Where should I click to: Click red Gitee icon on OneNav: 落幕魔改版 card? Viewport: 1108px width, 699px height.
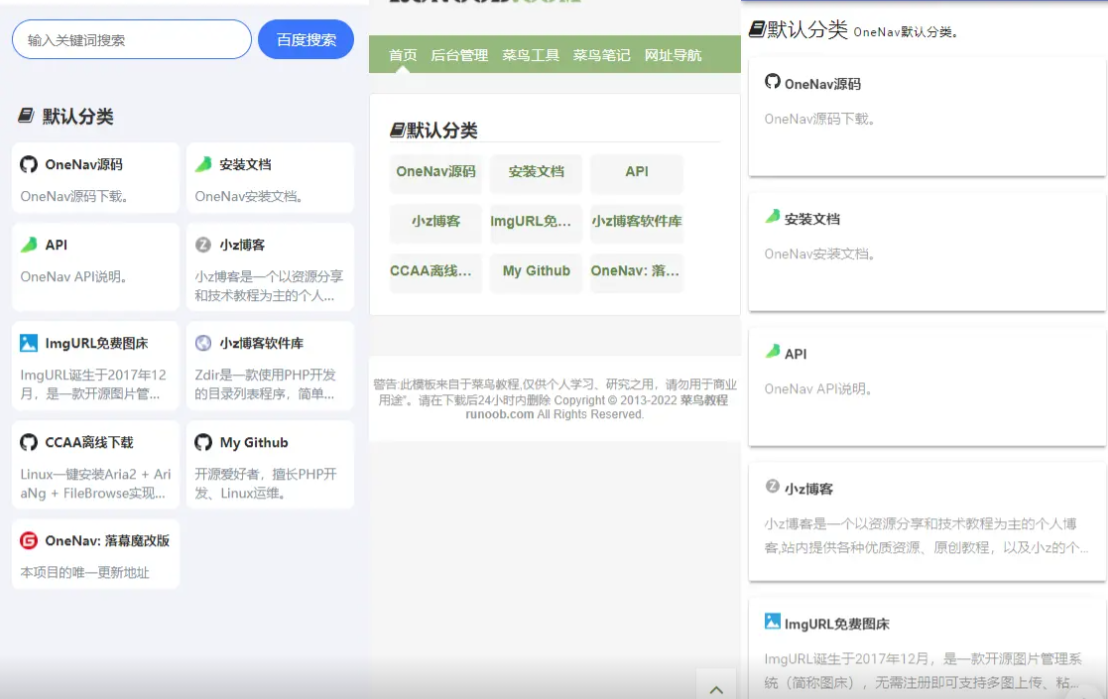29,541
